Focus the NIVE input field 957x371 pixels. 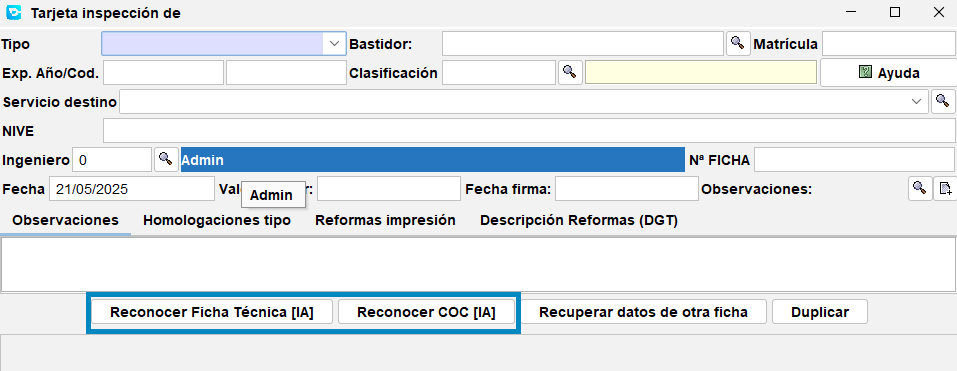point(529,131)
